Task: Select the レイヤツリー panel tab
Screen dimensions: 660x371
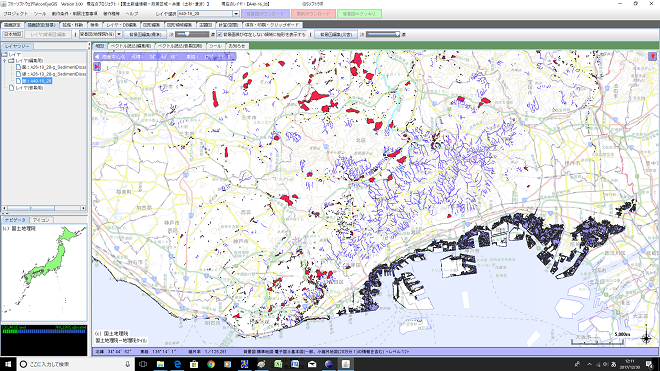Action: pyautogui.click(x=18, y=46)
